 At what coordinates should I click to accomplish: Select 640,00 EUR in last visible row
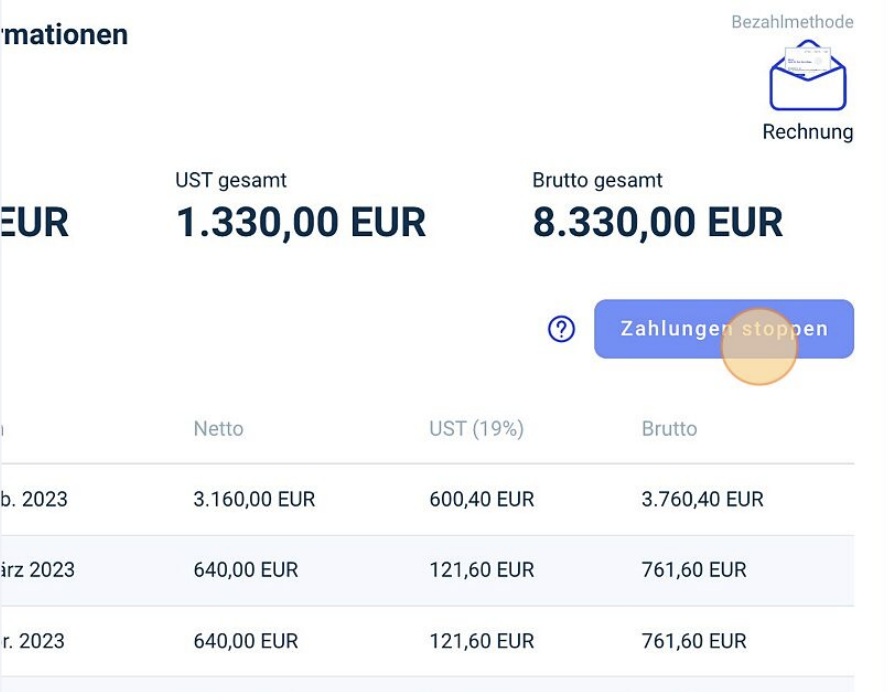tap(246, 641)
